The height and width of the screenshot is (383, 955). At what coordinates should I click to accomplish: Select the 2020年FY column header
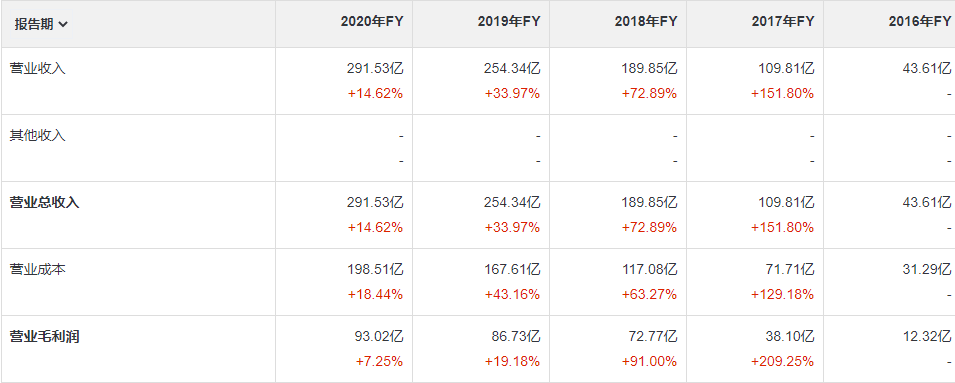point(372,21)
